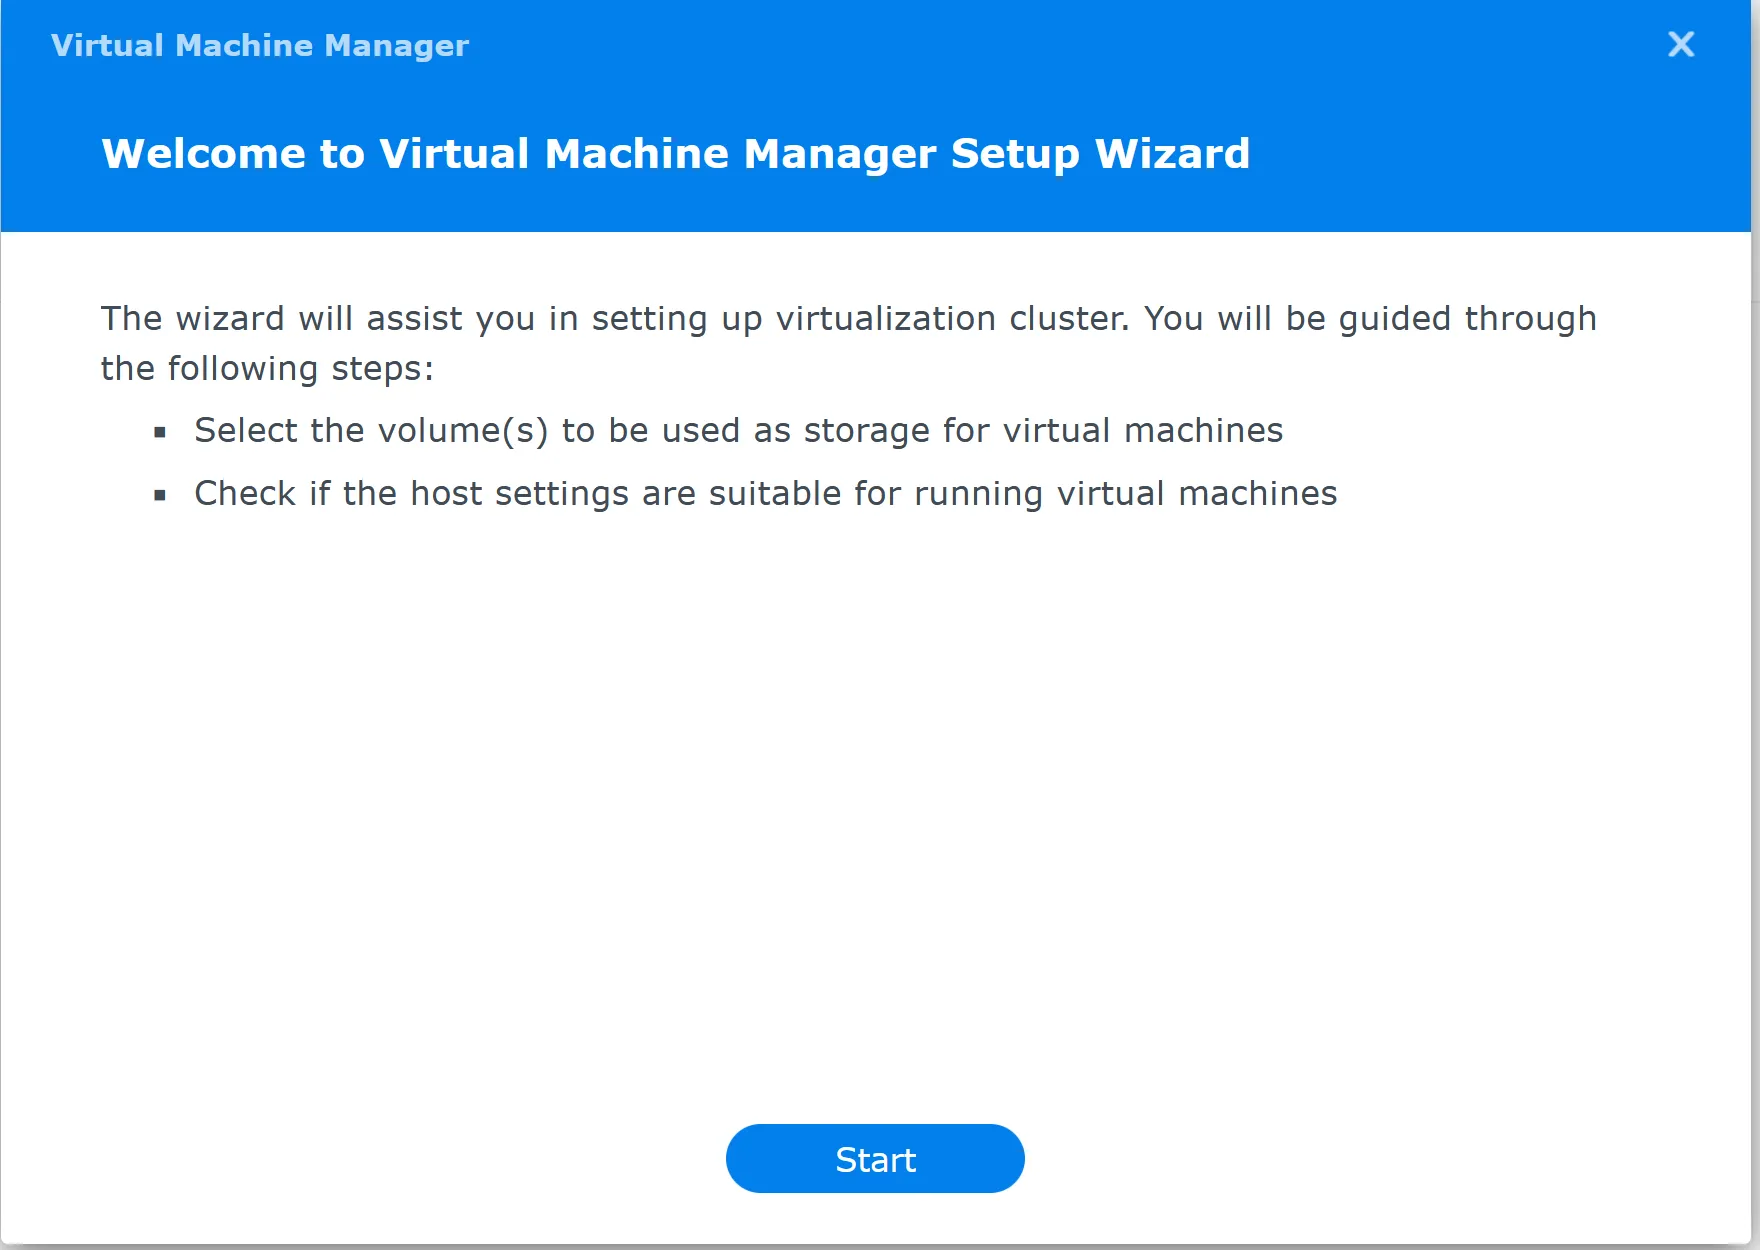Click inside the wizard dialog window
The height and width of the screenshot is (1250, 1760).
click(x=880, y=700)
